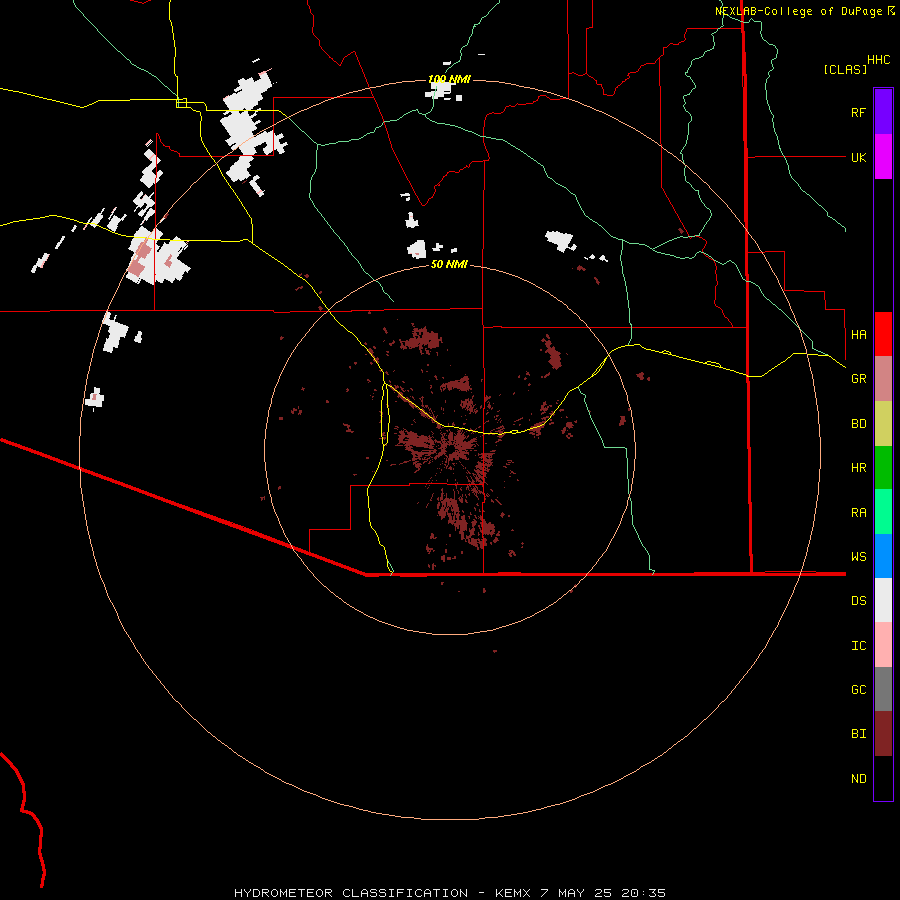900x900 pixels.
Task: Click the ND legend label
Action: [858, 779]
